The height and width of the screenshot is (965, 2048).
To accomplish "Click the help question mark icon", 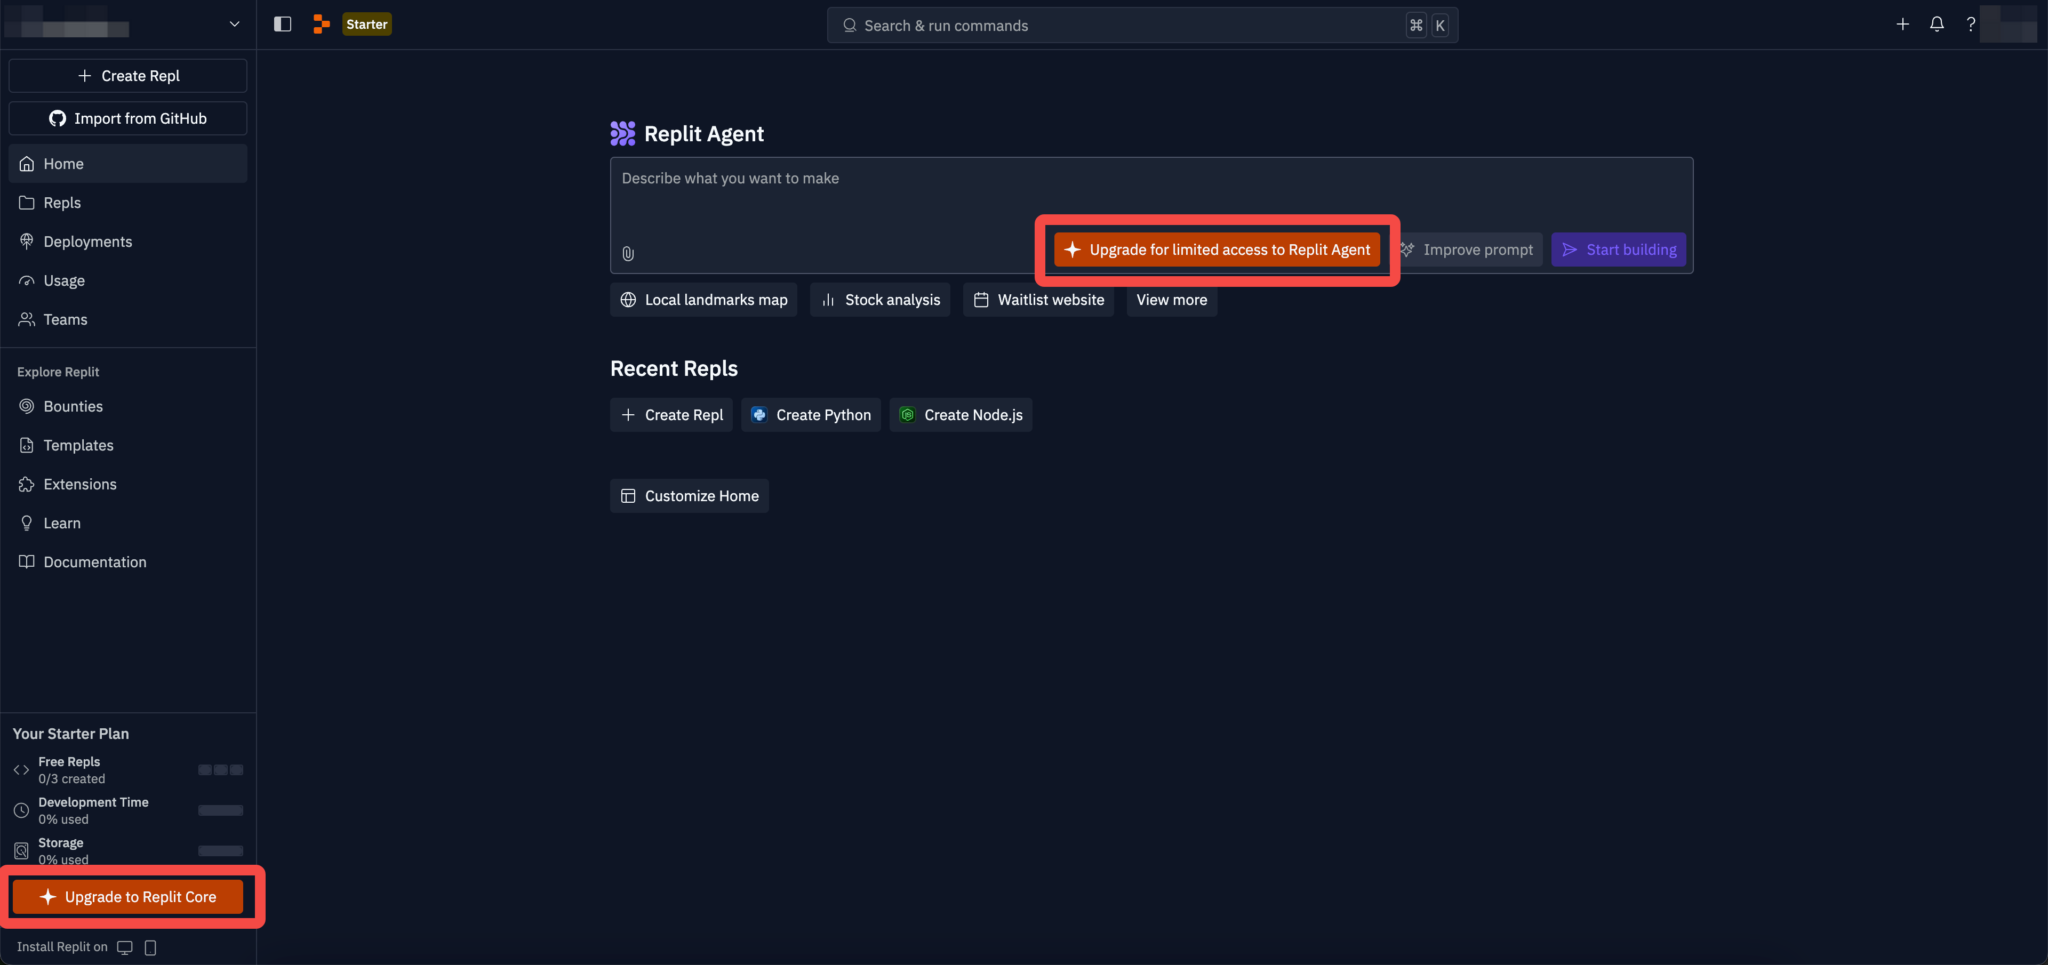I will (1970, 24).
